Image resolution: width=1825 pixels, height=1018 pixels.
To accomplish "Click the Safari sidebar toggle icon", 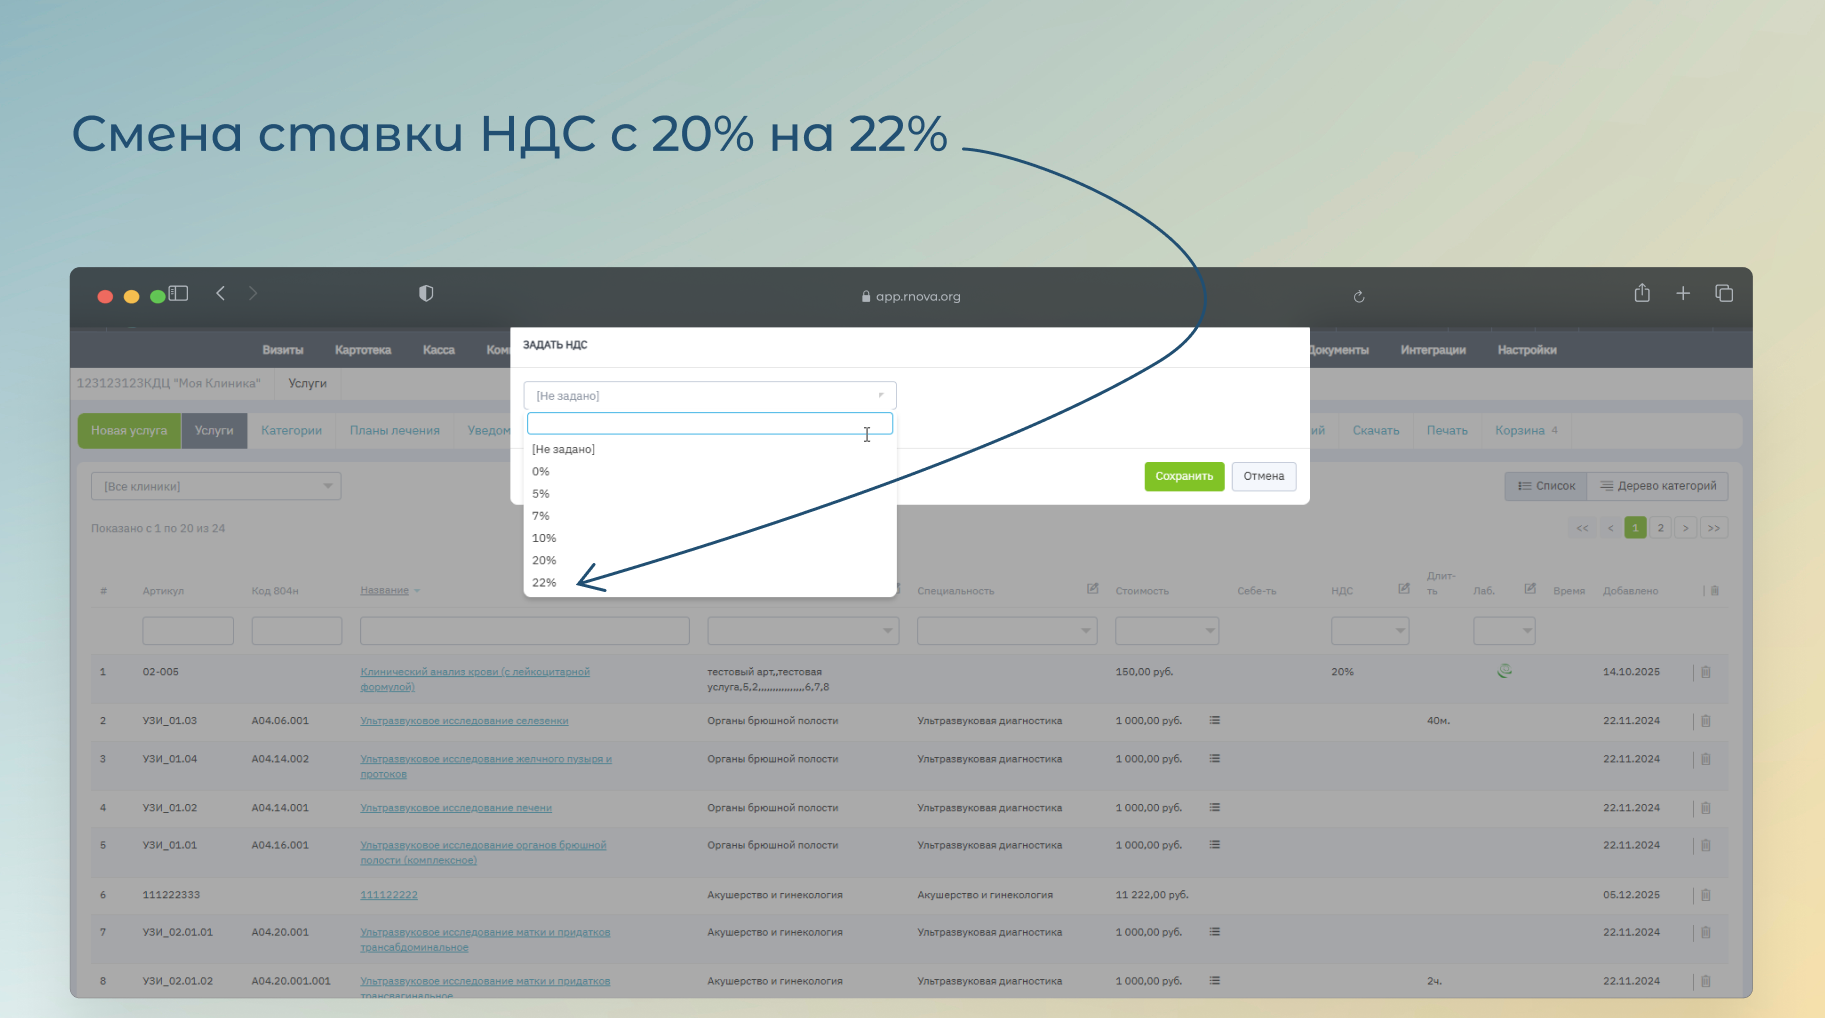I will [179, 294].
